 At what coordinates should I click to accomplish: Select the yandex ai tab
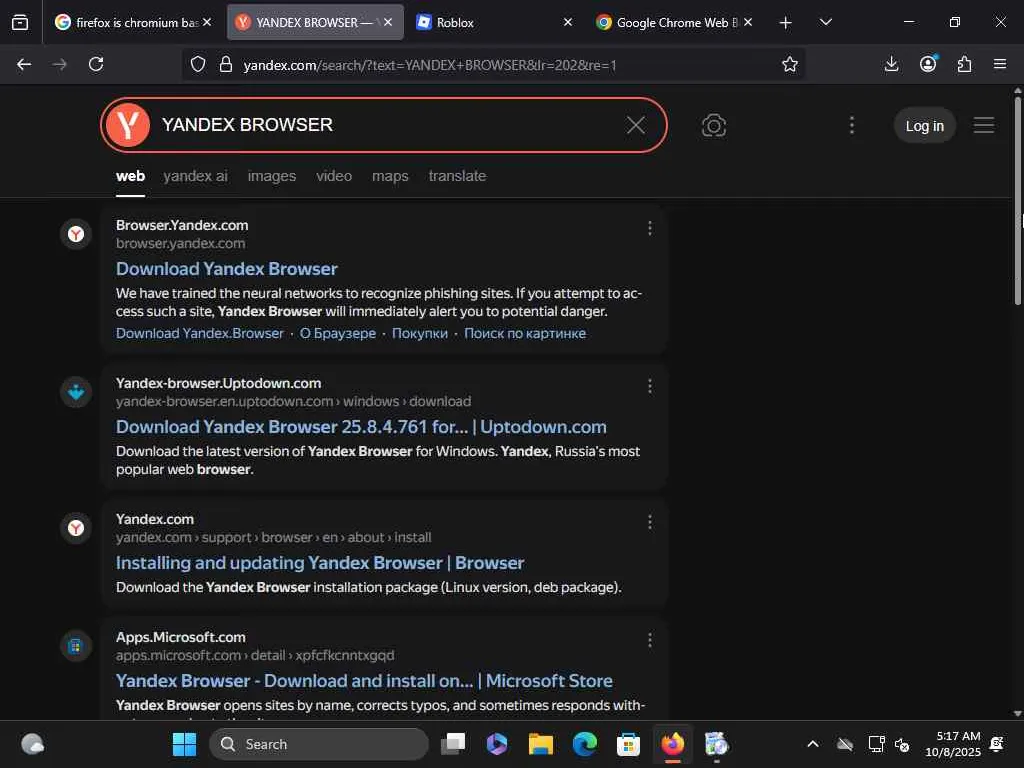[x=195, y=176]
